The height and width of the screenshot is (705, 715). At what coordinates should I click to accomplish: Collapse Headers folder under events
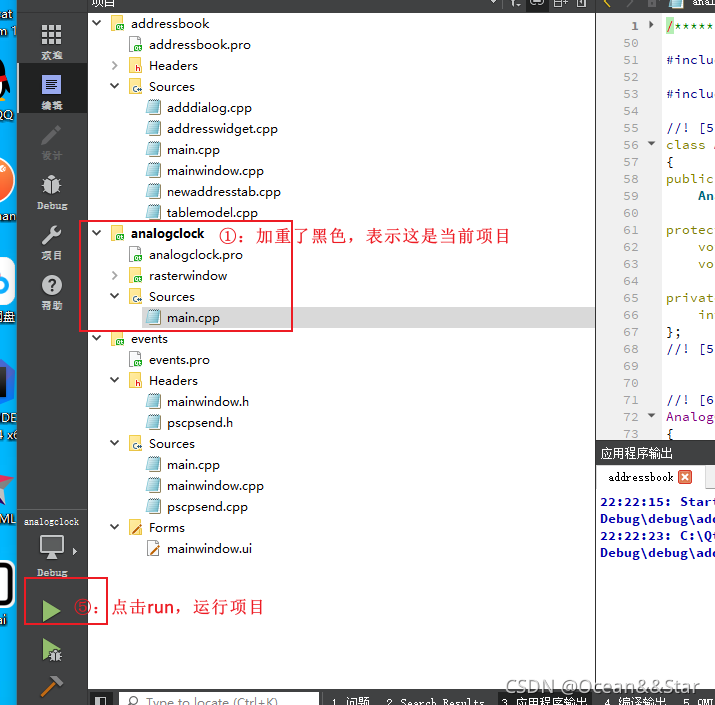point(114,380)
